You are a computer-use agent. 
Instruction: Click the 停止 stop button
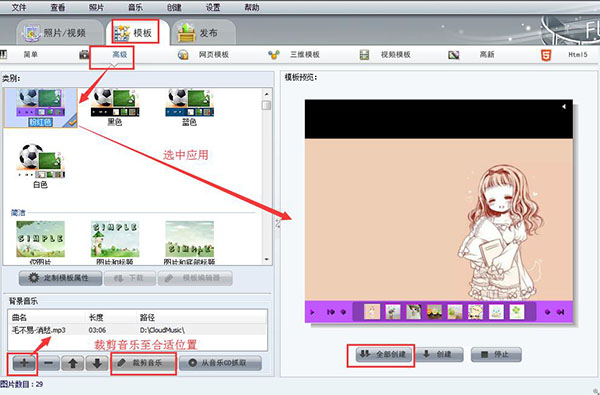[496, 354]
